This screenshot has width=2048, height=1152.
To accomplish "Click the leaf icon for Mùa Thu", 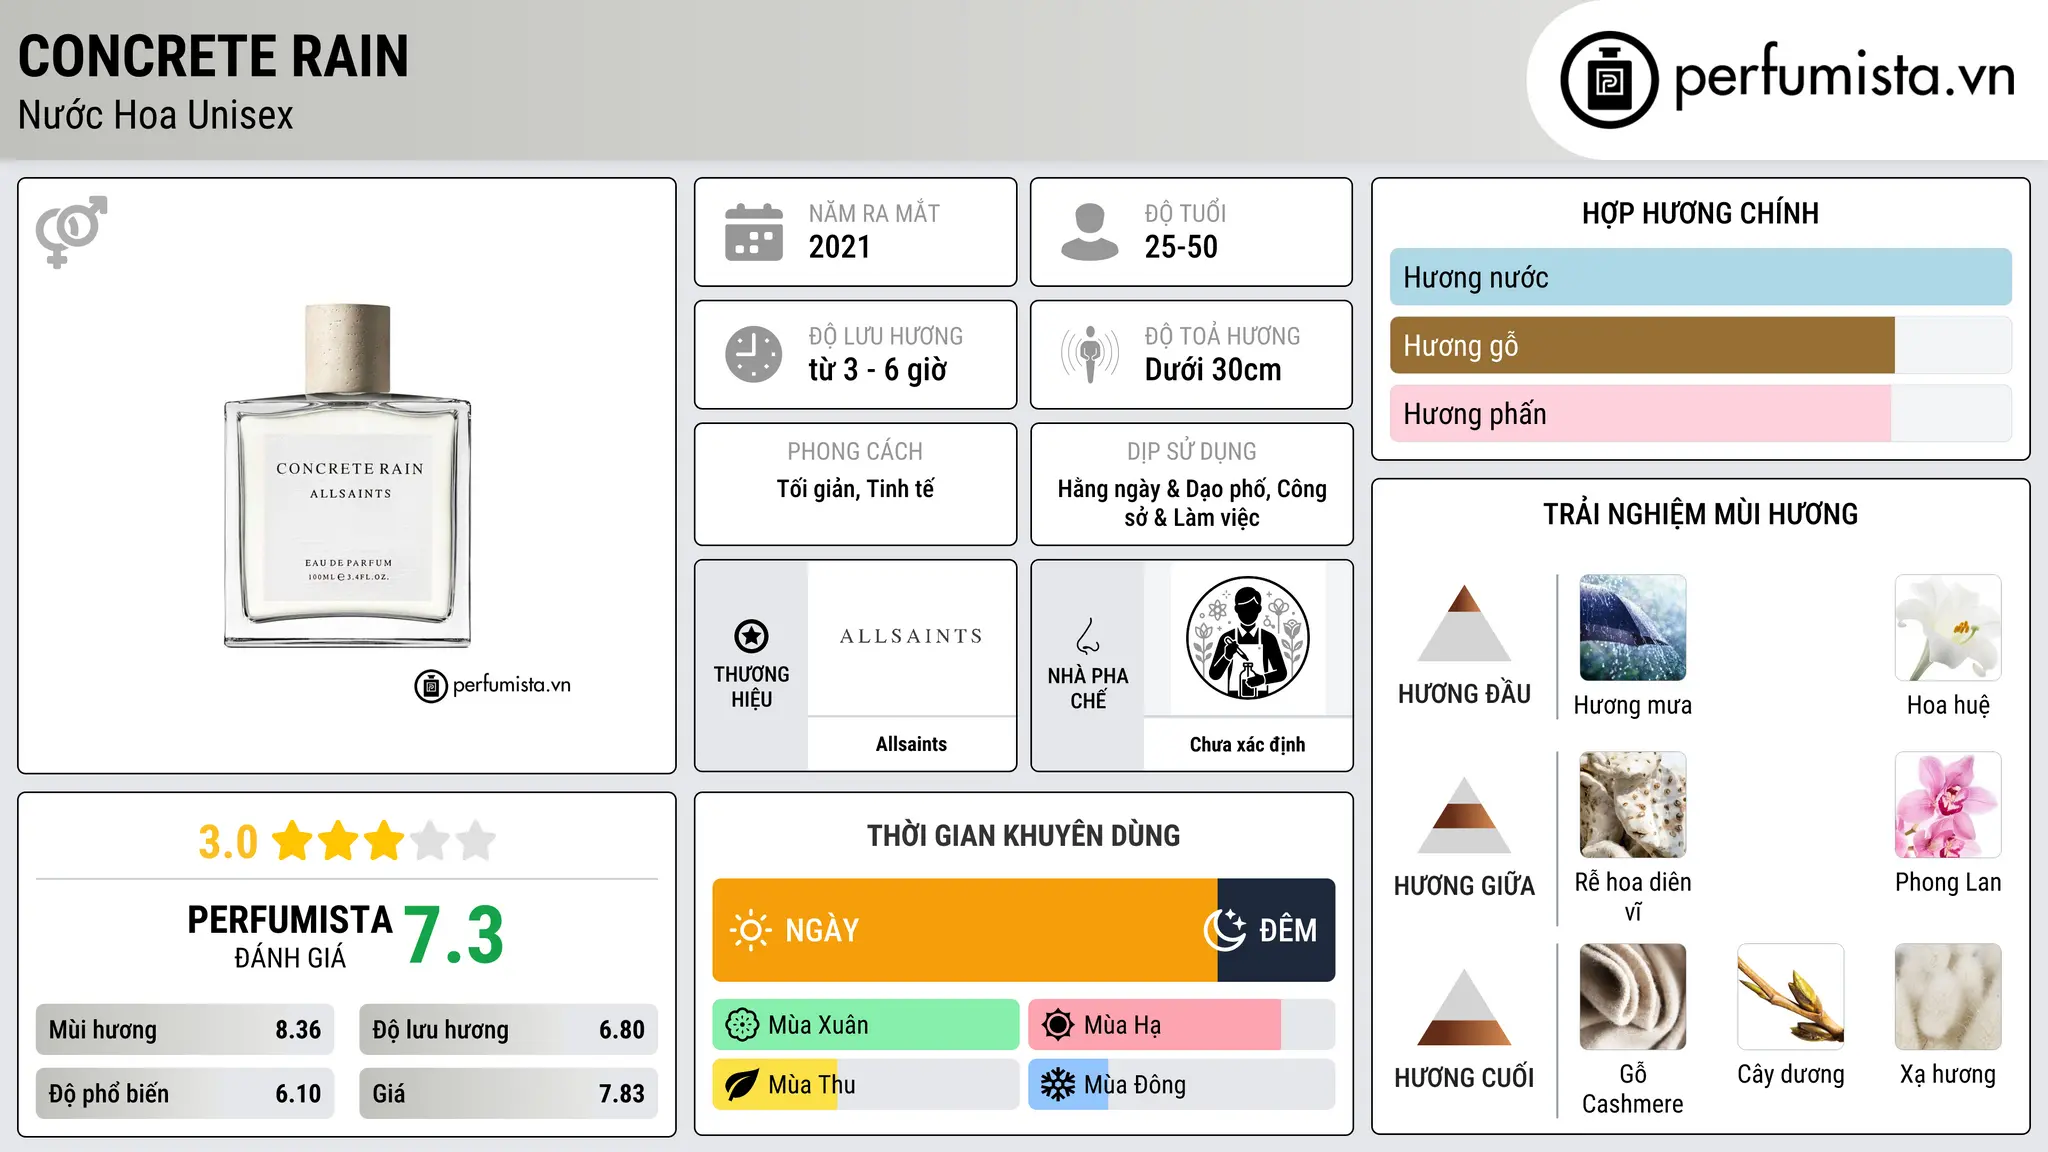I will tap(742, 1085).
